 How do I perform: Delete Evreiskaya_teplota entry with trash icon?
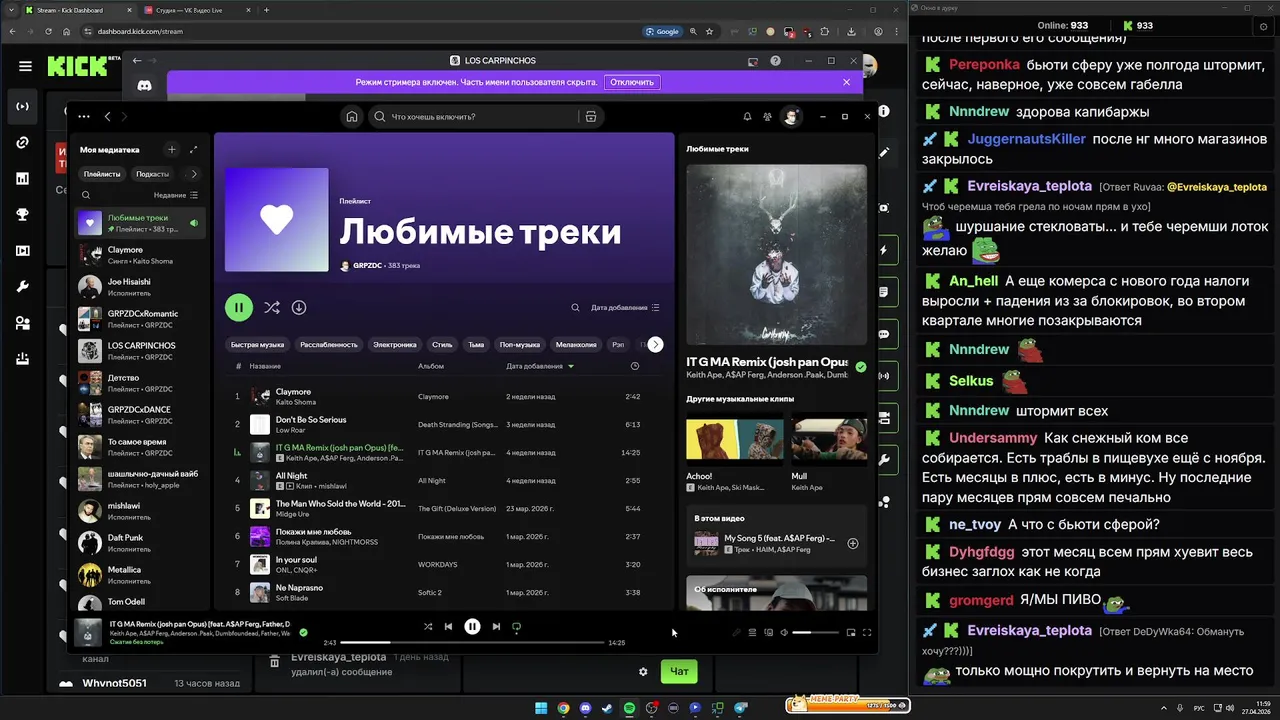tap(274, 662)
